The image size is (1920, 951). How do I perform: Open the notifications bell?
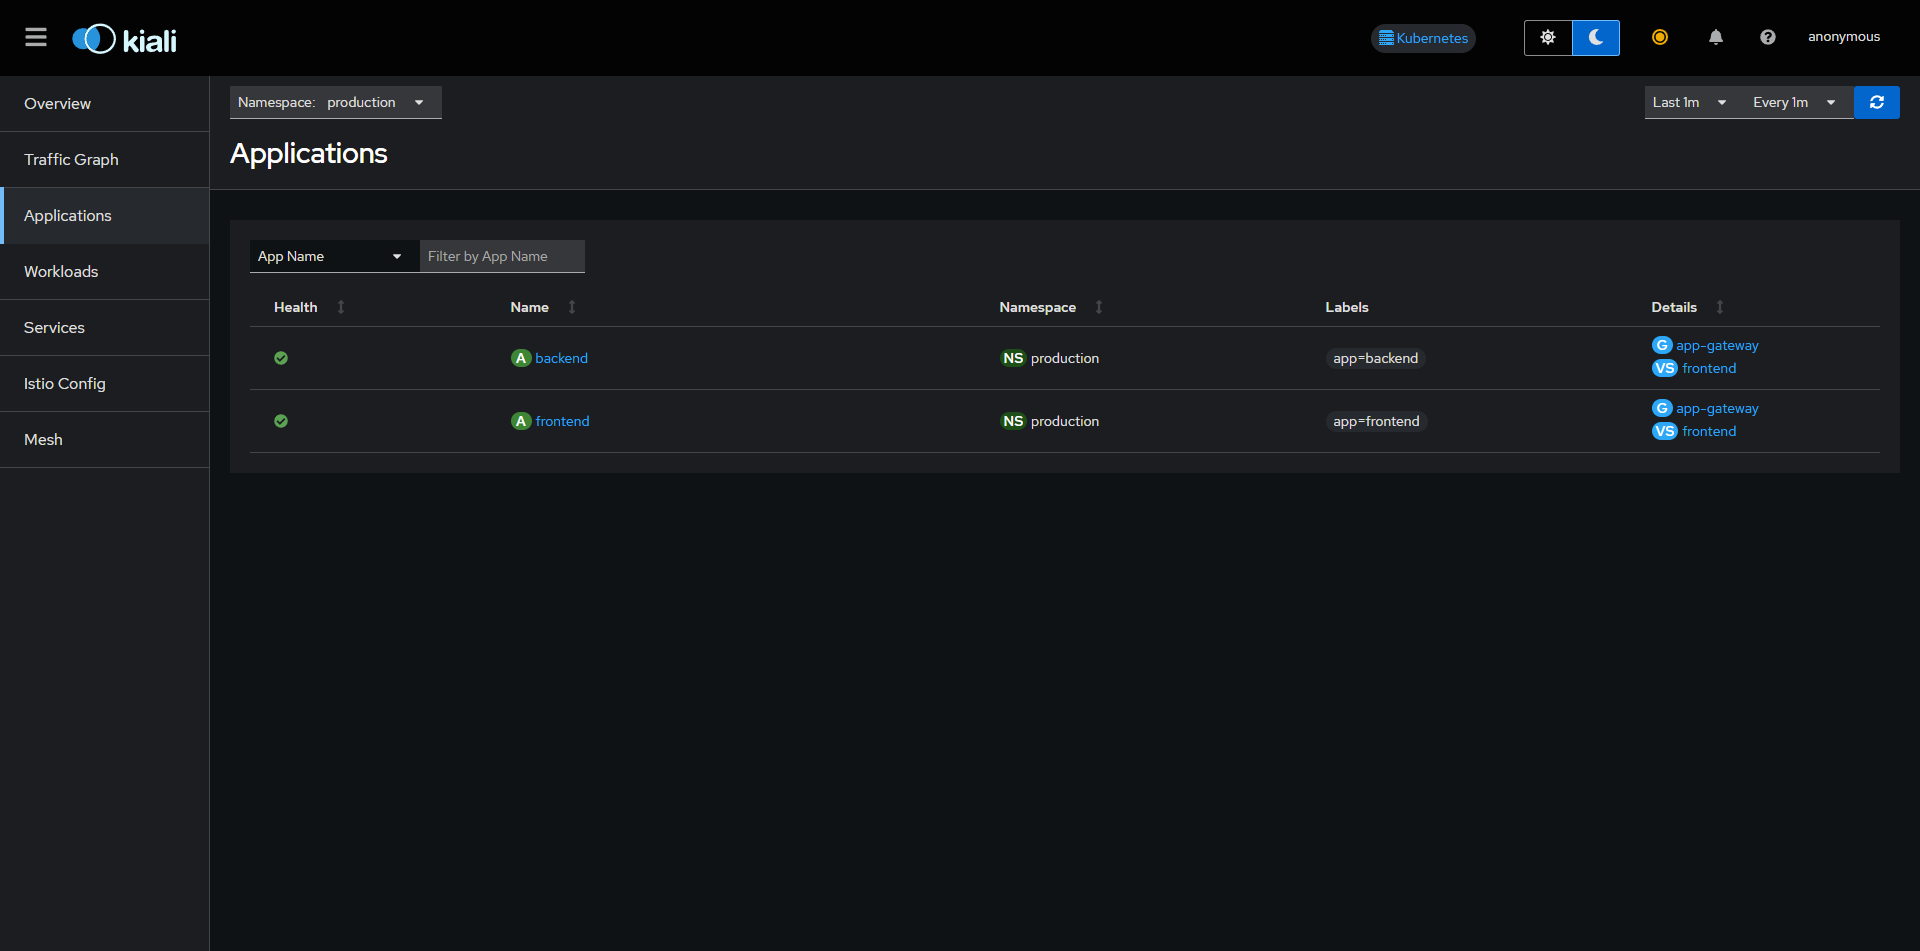coord(1715,38)
